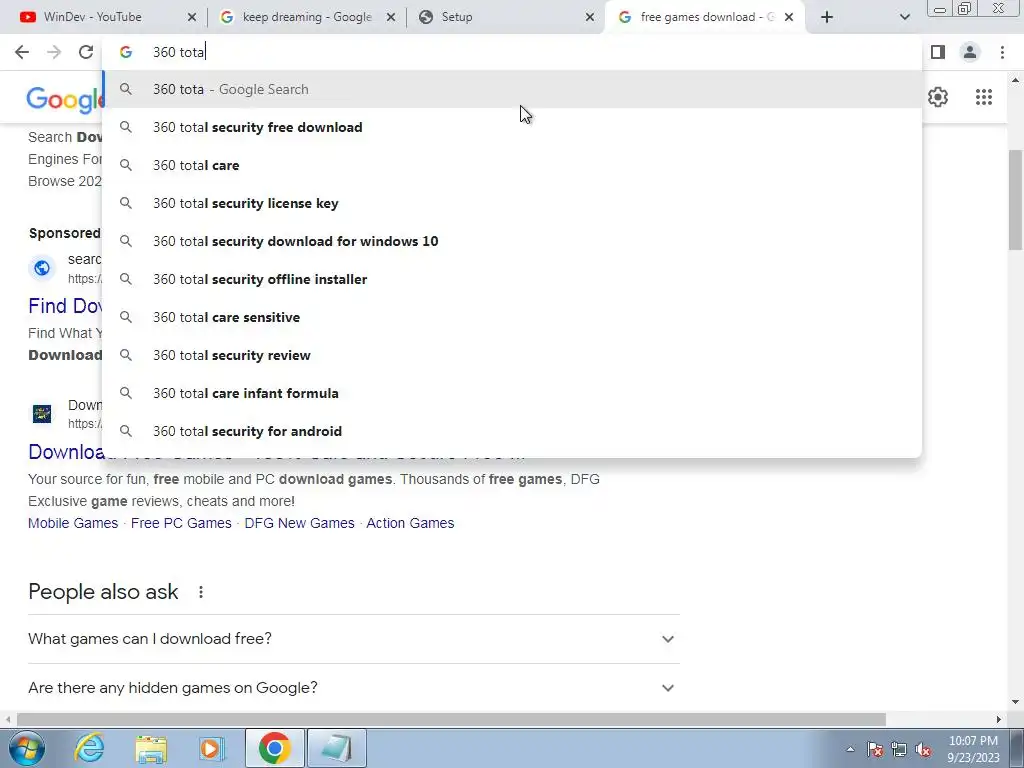Reload the page with refresh icon
Viewport: 1024px width, 768px height.
(86, 52)
